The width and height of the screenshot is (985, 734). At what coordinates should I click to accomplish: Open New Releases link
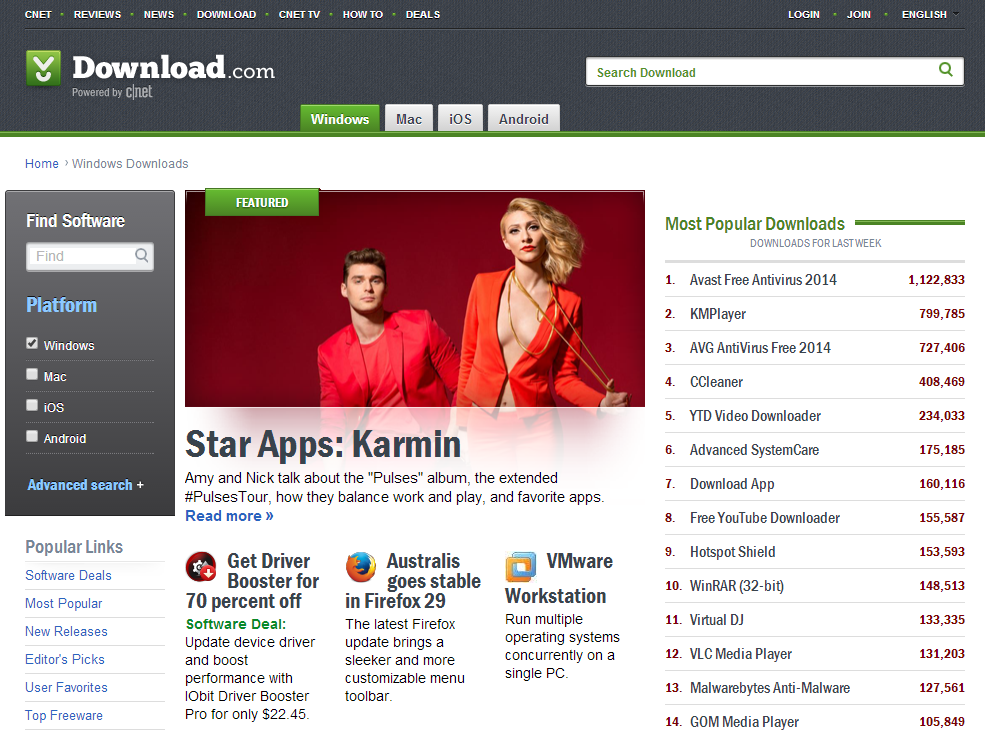pos(66,631)
